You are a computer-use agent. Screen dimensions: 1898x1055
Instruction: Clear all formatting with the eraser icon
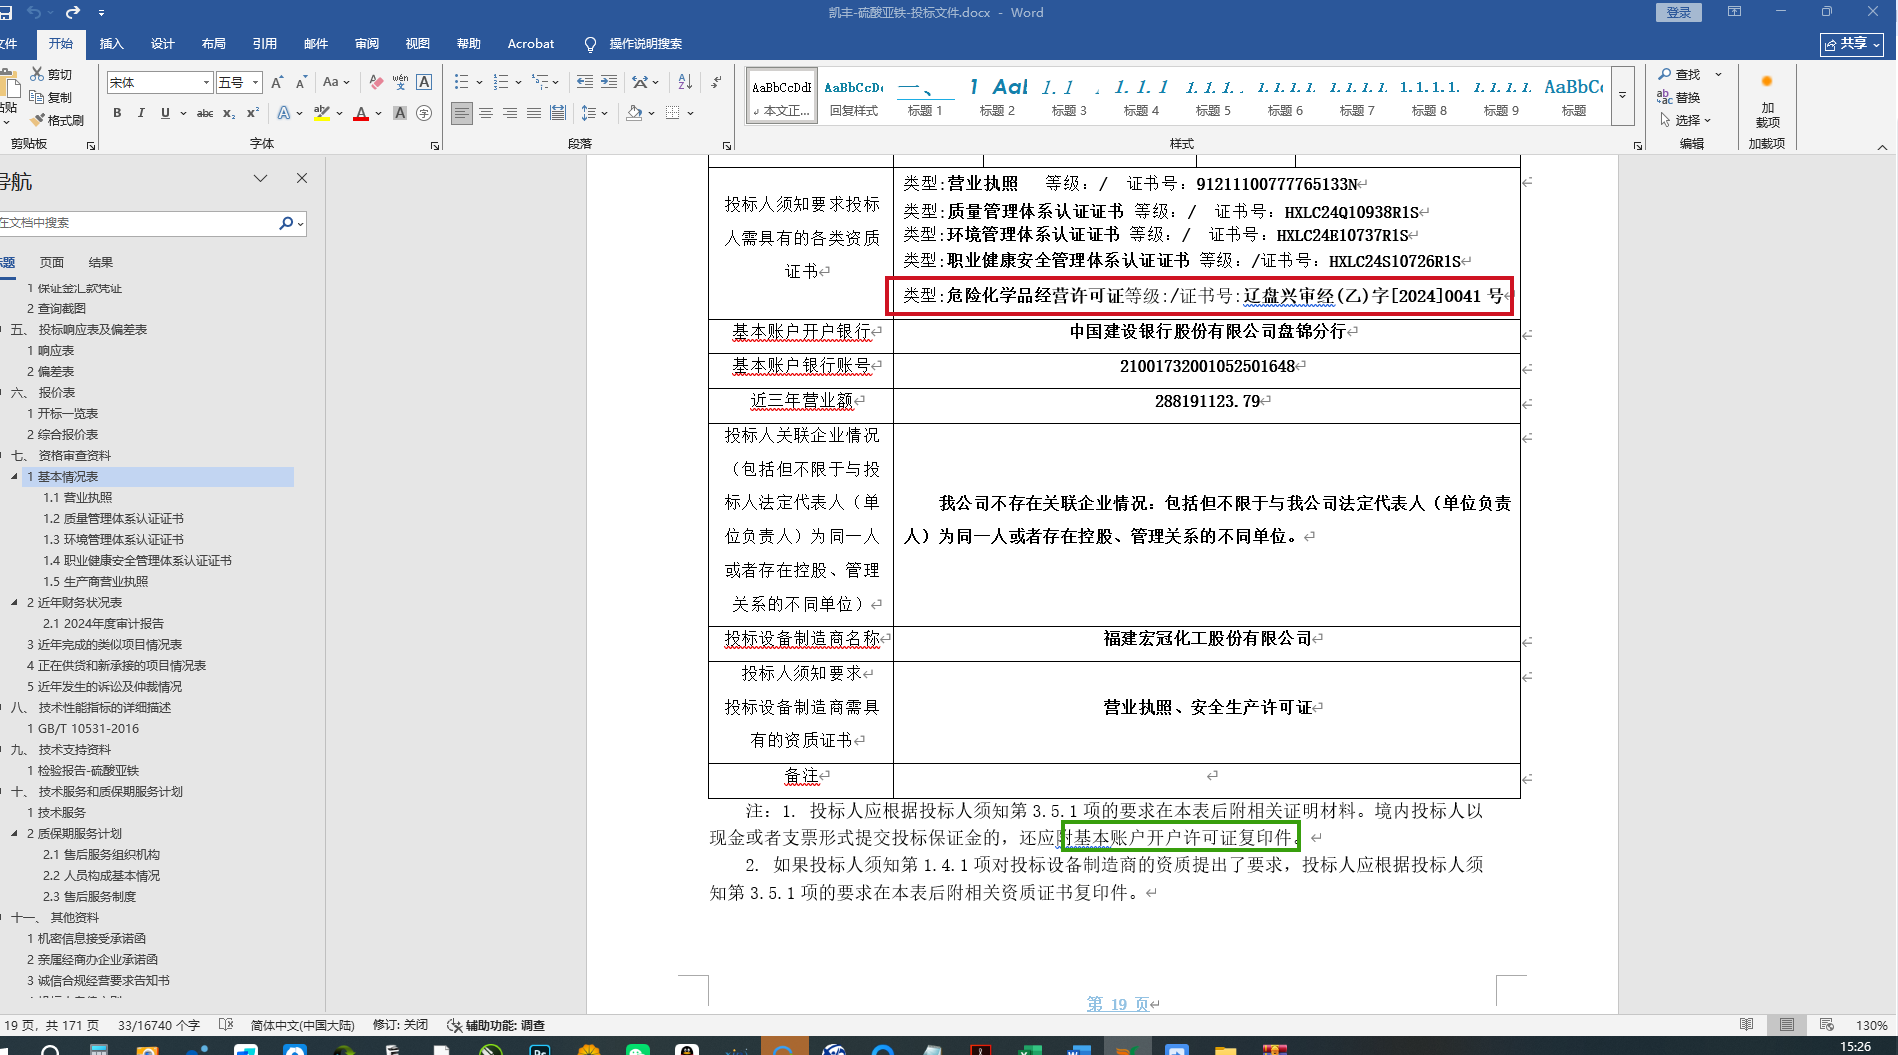click(x=376, y=82)
